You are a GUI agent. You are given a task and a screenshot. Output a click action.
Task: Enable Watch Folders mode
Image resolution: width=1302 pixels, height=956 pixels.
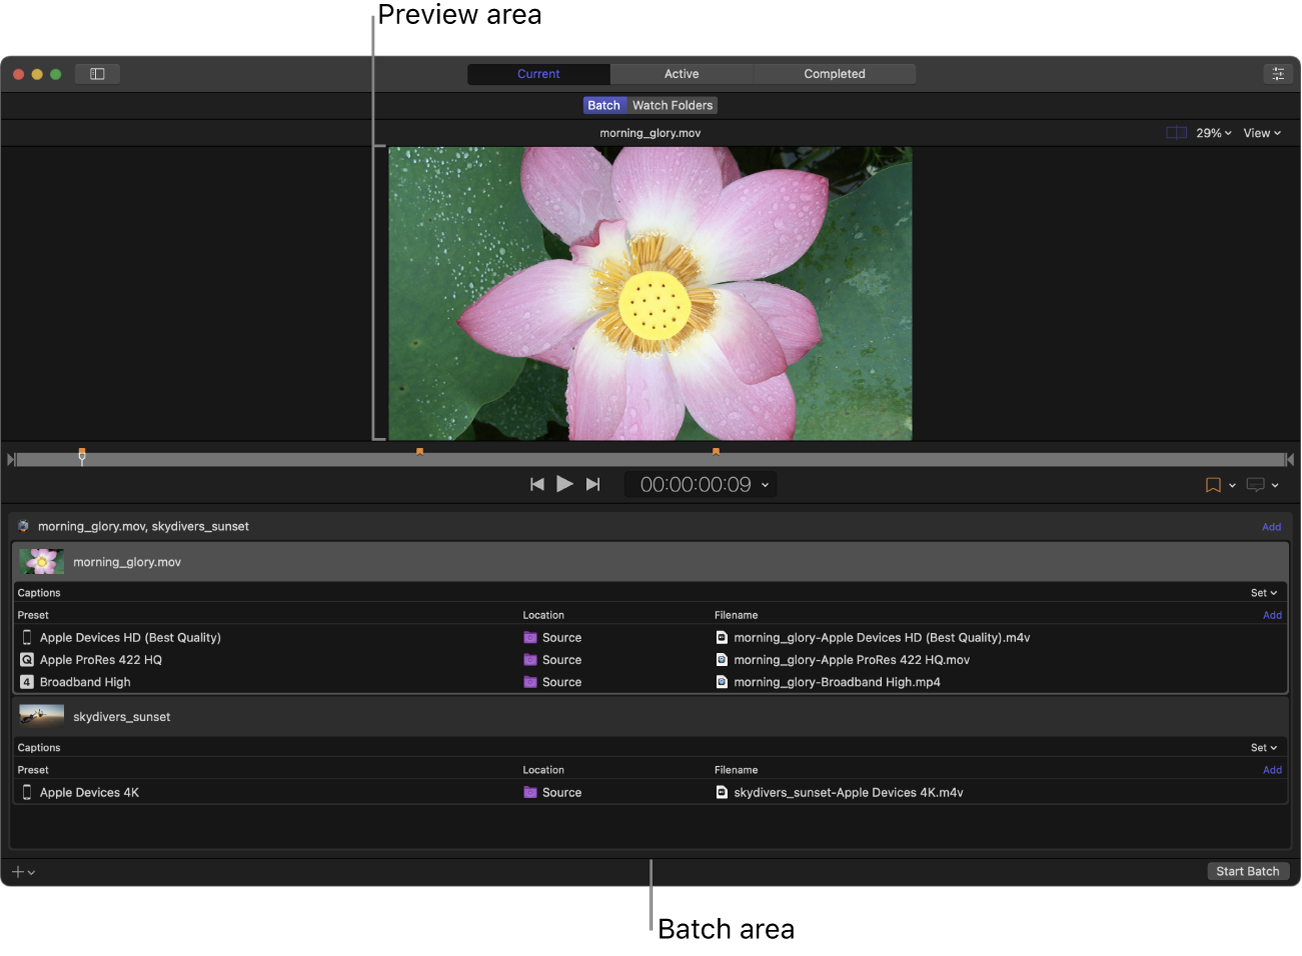pos(671,105)
